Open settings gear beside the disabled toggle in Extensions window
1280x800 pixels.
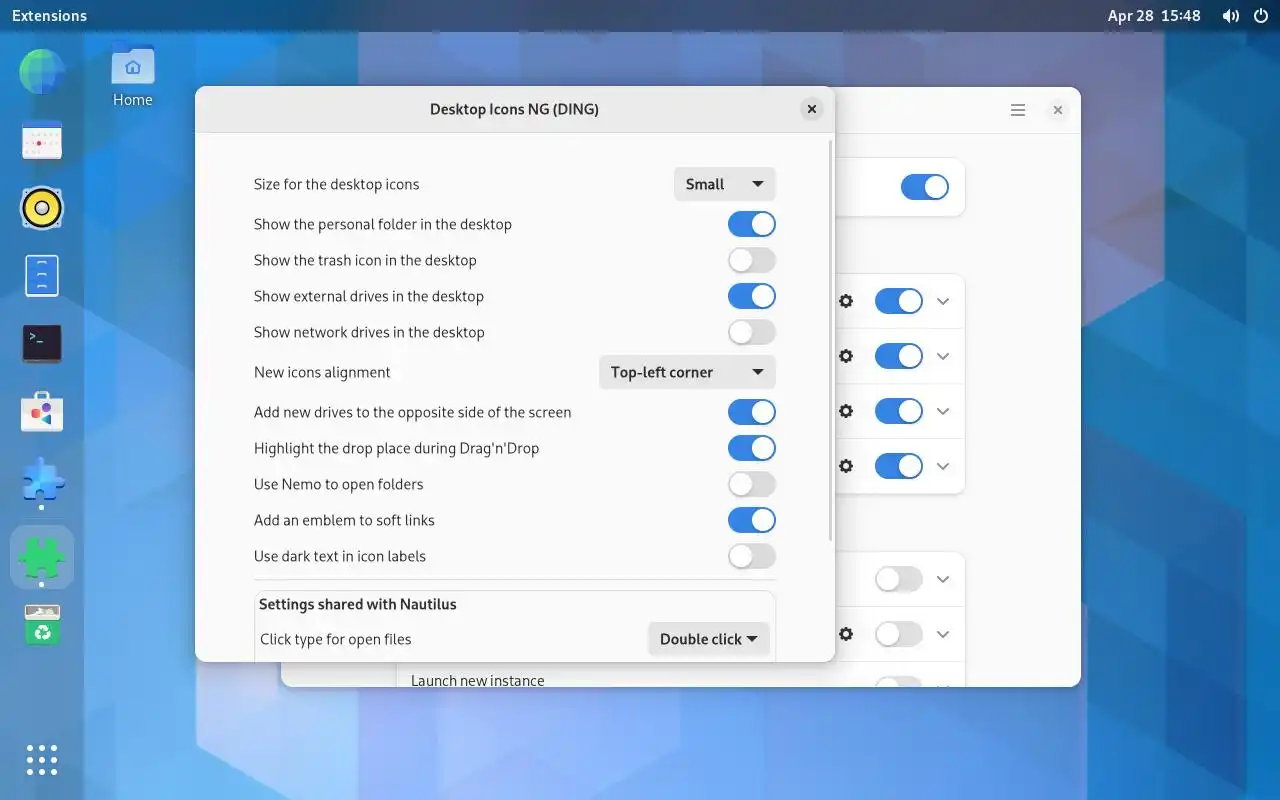(846, 634)
